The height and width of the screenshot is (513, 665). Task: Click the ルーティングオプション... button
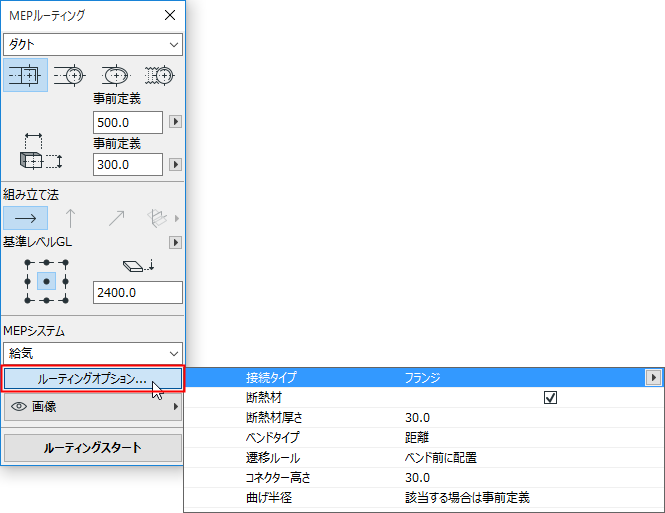click(93, 379)
